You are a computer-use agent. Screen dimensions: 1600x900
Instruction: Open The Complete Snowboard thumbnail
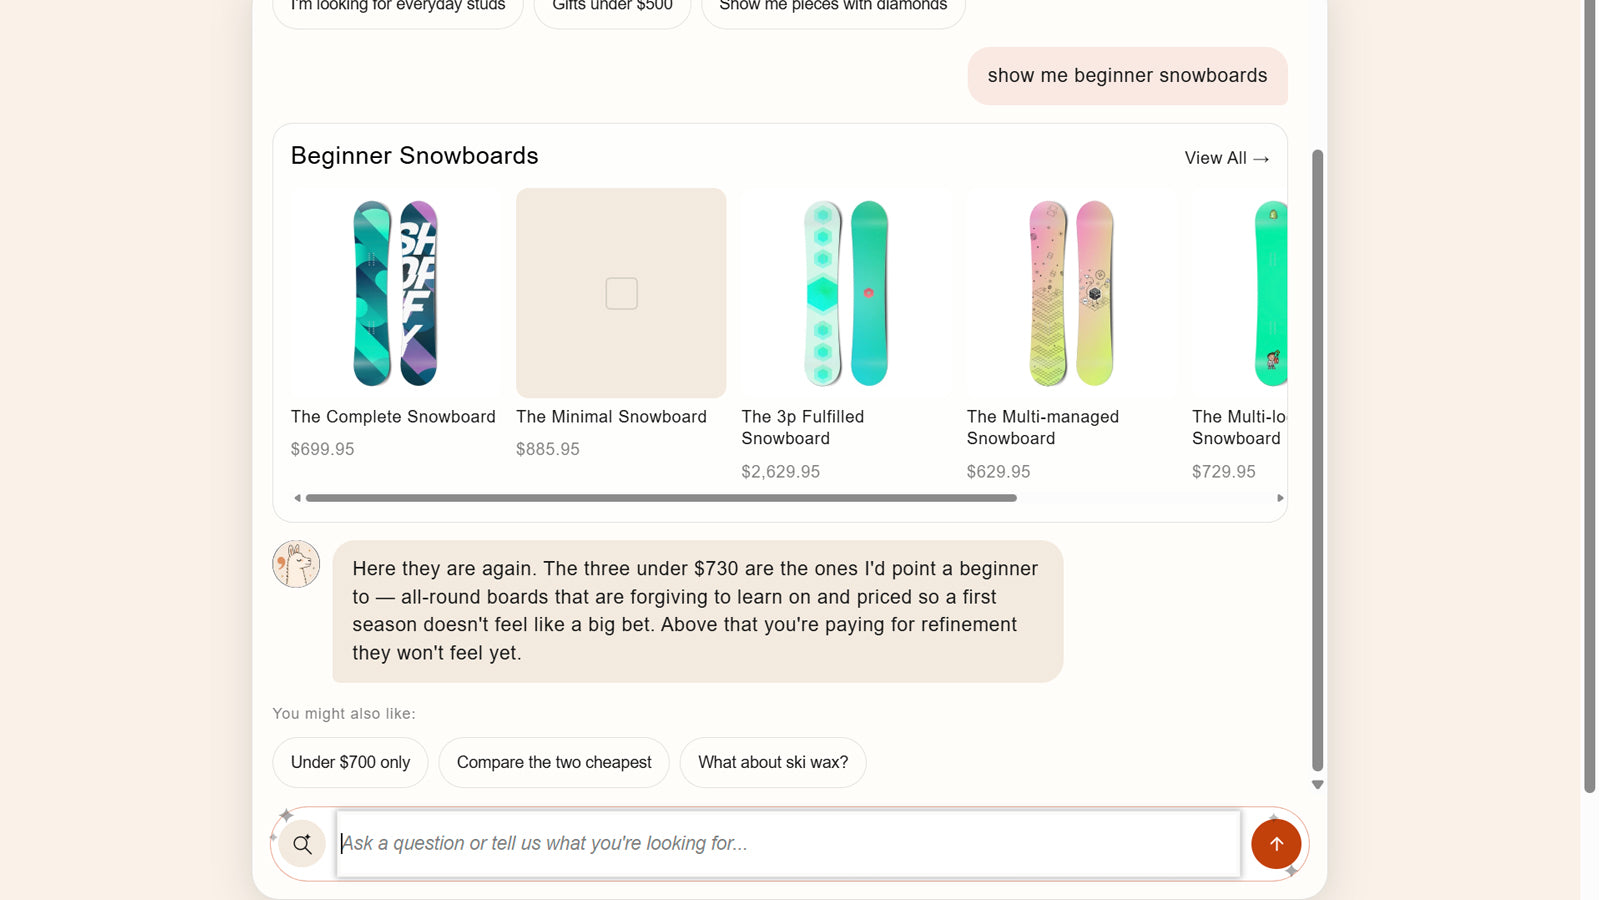point(395,293)
